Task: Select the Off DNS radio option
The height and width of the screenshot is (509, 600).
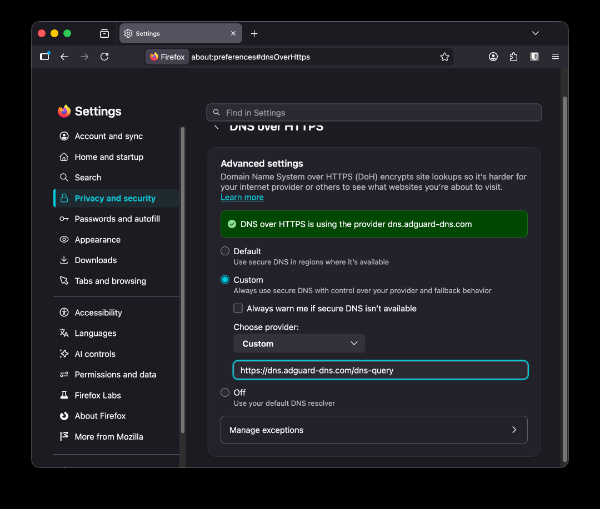Action: pyautogui.click(x=225, y=393)
